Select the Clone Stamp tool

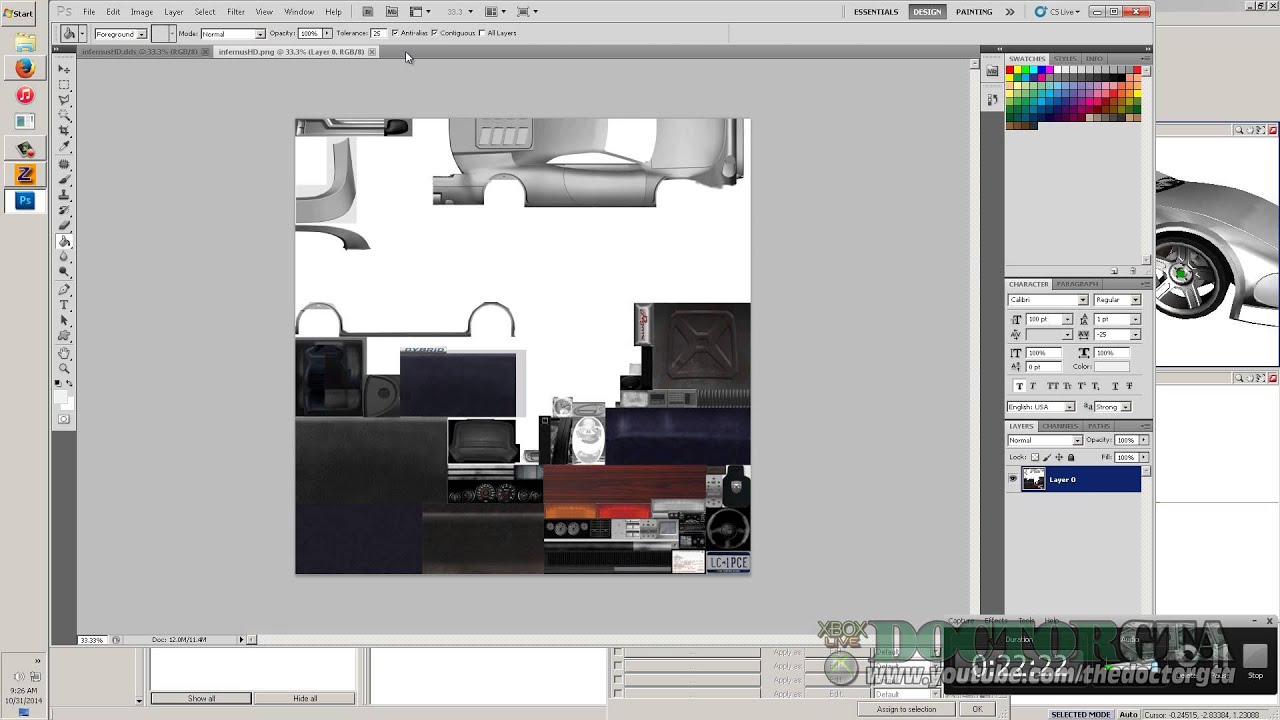(64, 195)
